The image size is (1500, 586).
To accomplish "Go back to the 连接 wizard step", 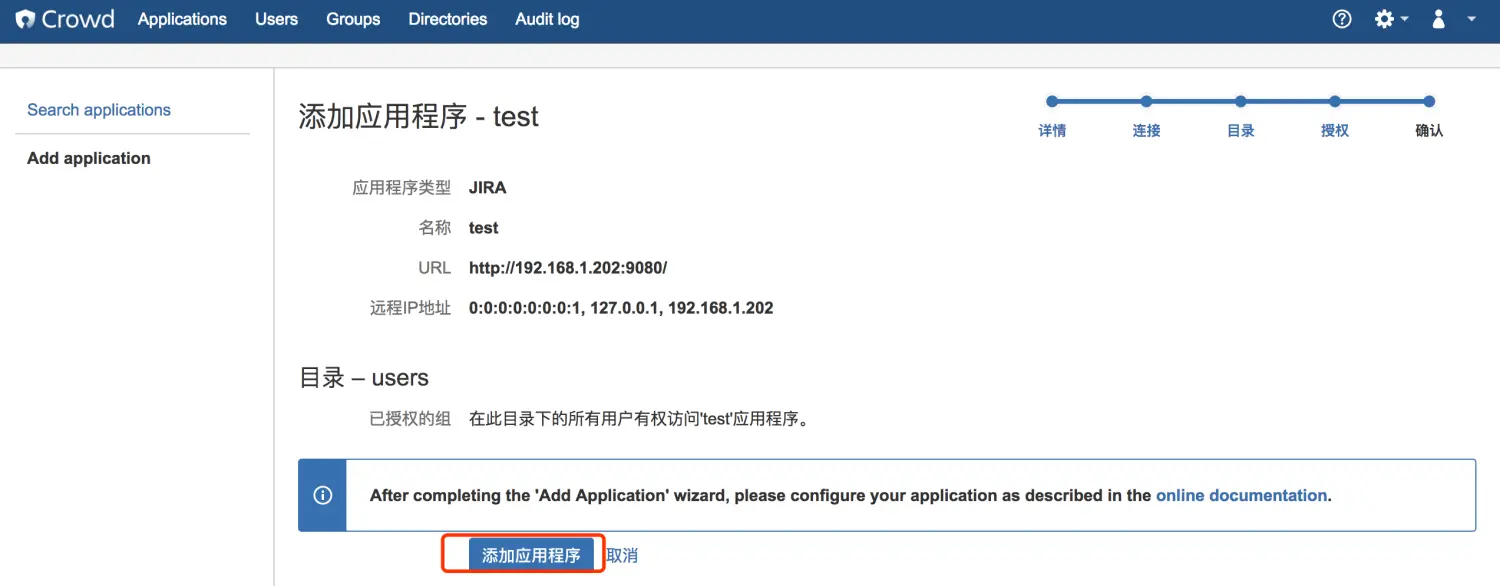I will pyautogui.click(x=1146, y=130).
